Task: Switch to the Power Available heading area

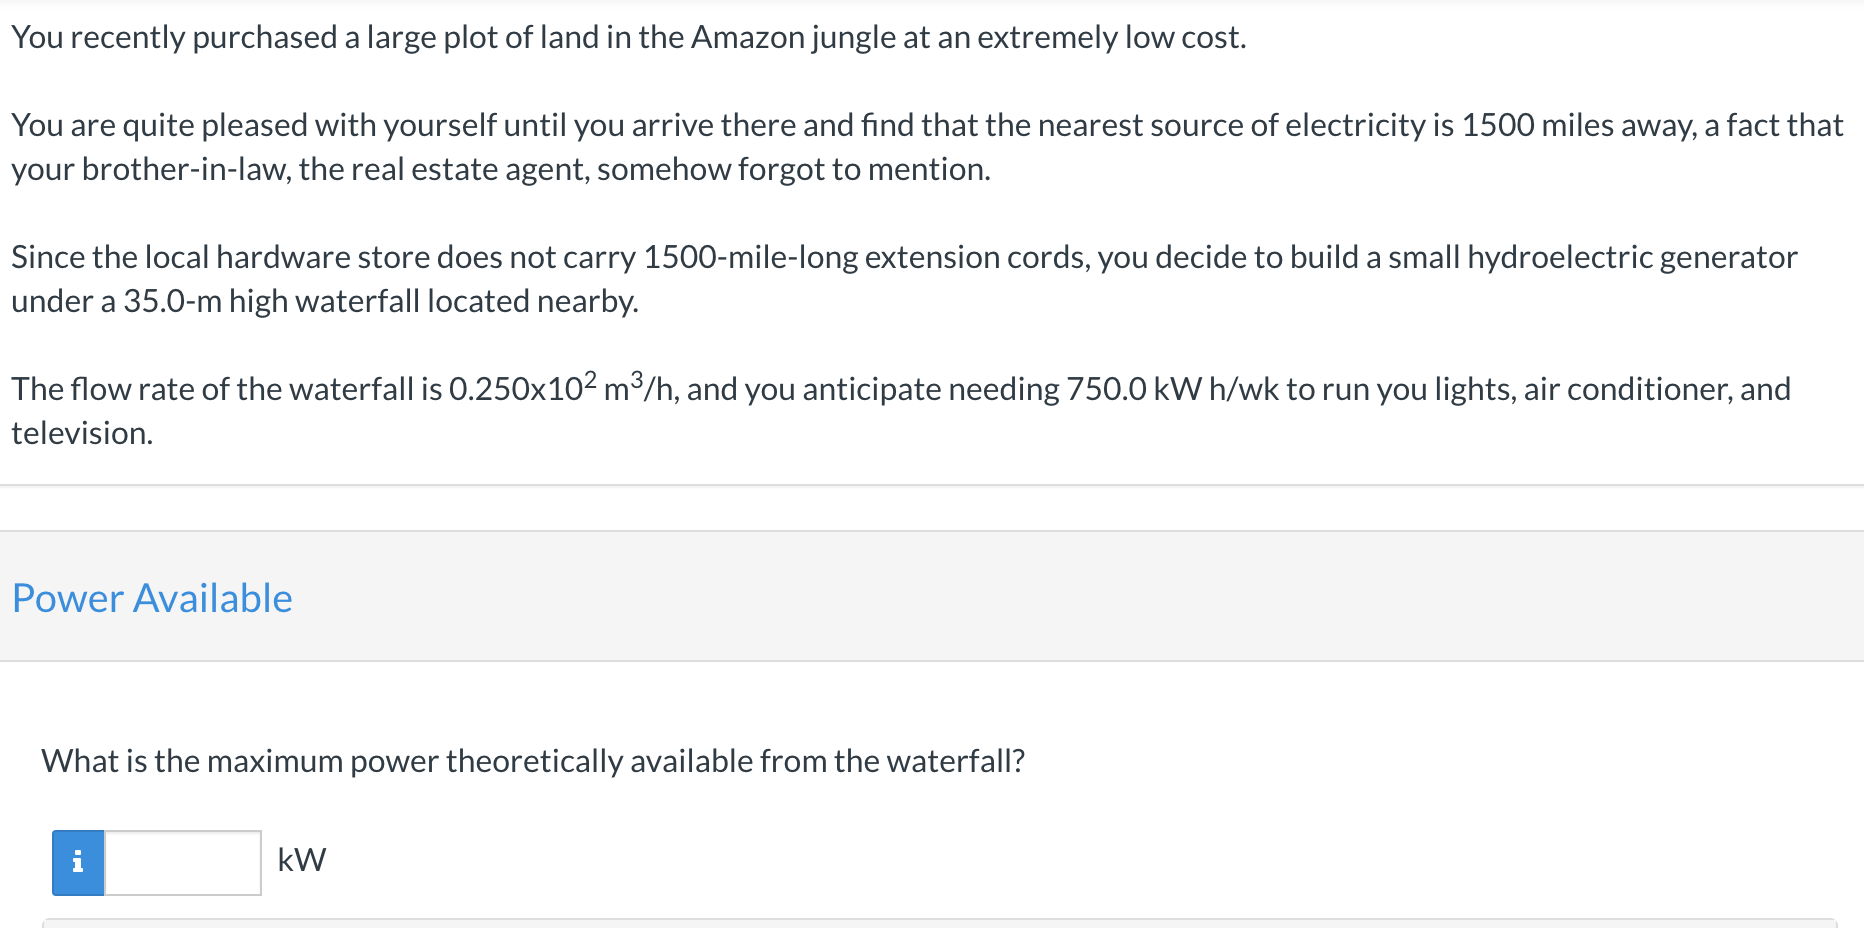Action: pyautogui.click(x=152, y=597)
